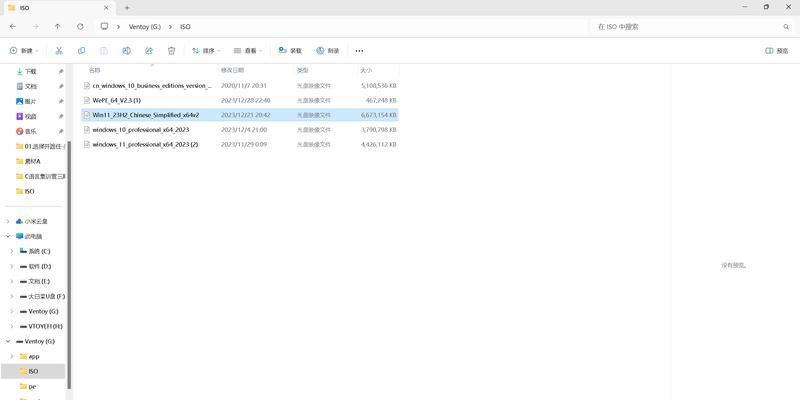Close the ISO tab
800x400 pixels.
click(x=106, y=8)
